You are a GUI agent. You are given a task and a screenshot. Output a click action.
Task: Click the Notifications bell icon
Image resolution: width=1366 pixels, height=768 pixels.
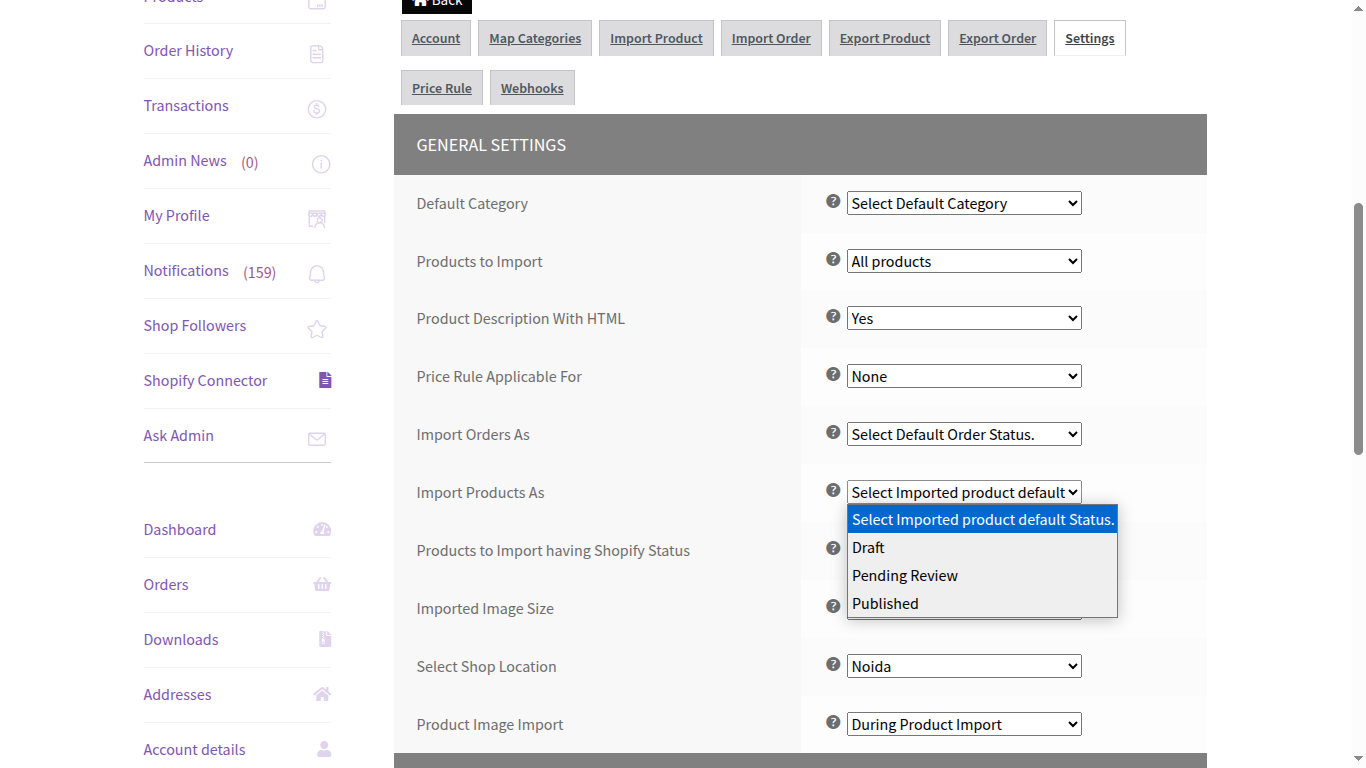(316, 273)
